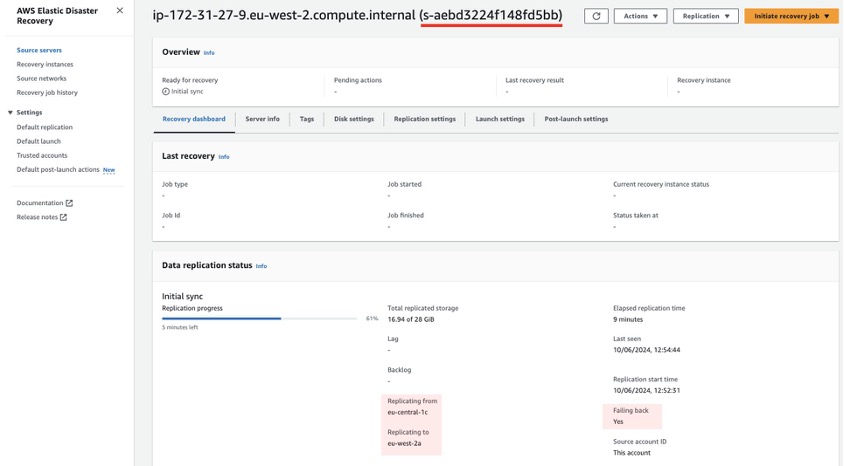Click the server ID s-aebd3224f148fd5bb
The height and width of the screenshot is (466, 844).
pyautogui.click(x=491, y=15)
